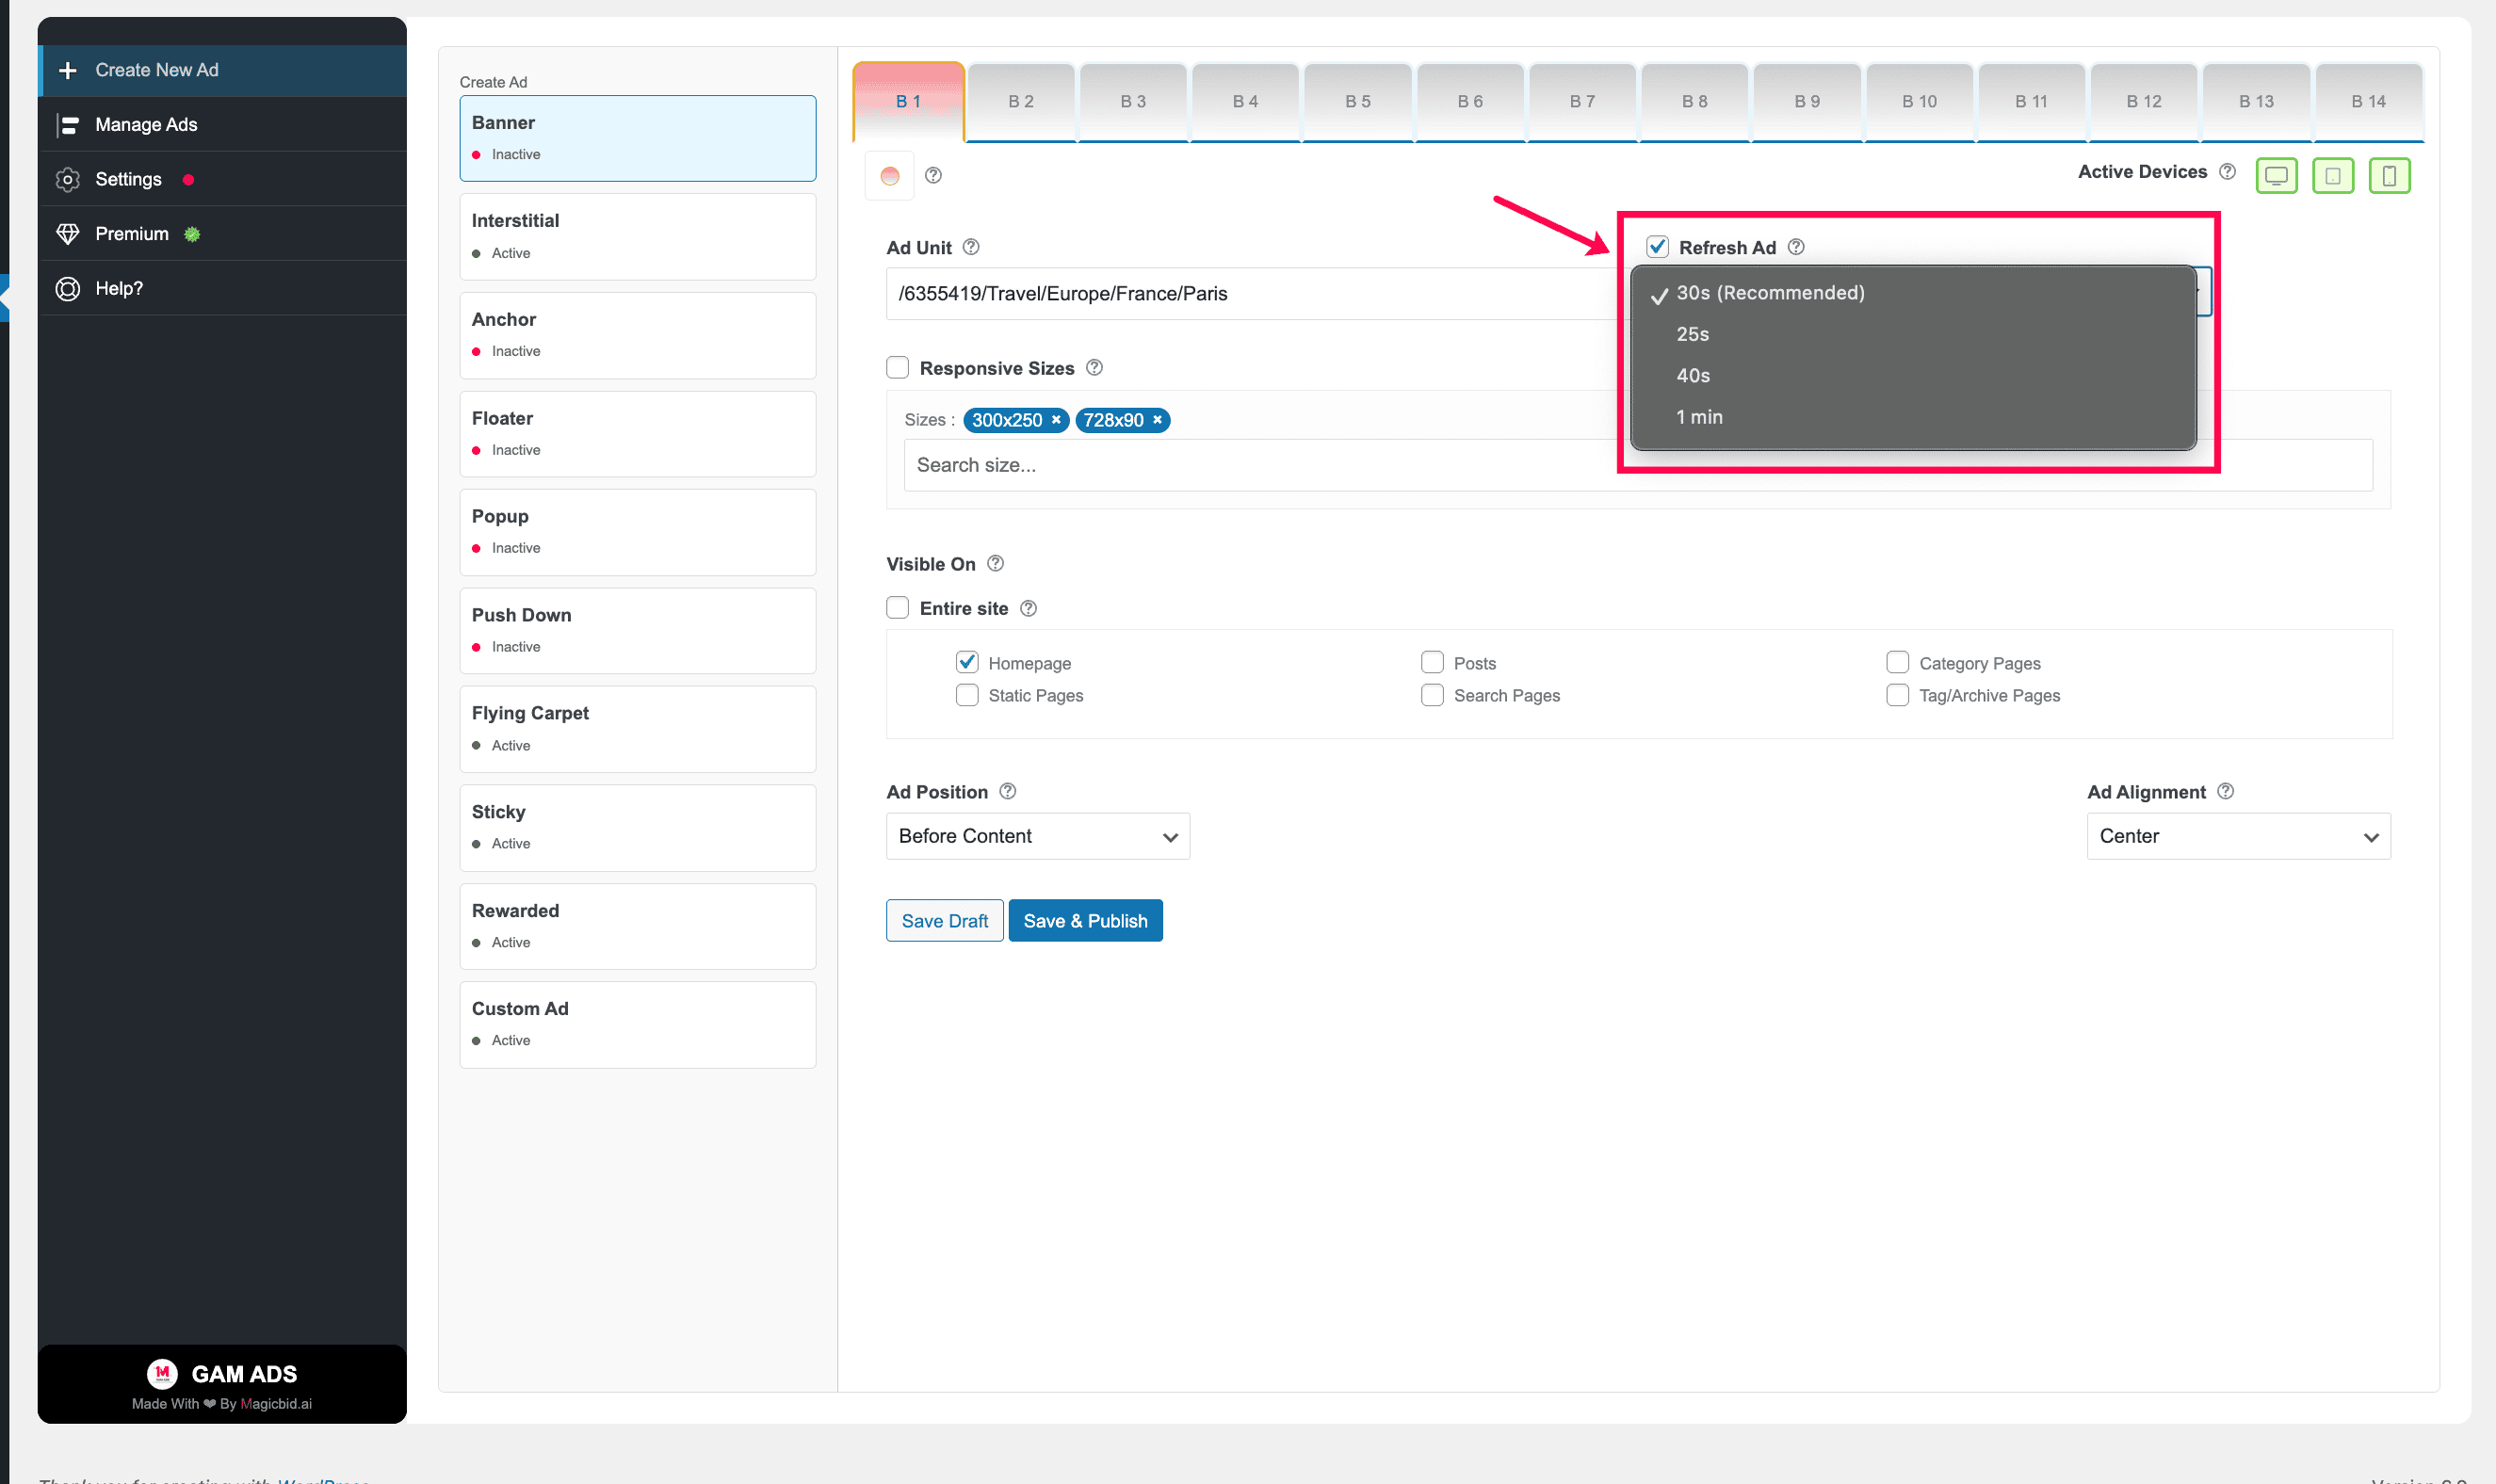2496x1484 pixels.
Task: Open the Ad Position dropdown
Action: tap(1038, 836)
